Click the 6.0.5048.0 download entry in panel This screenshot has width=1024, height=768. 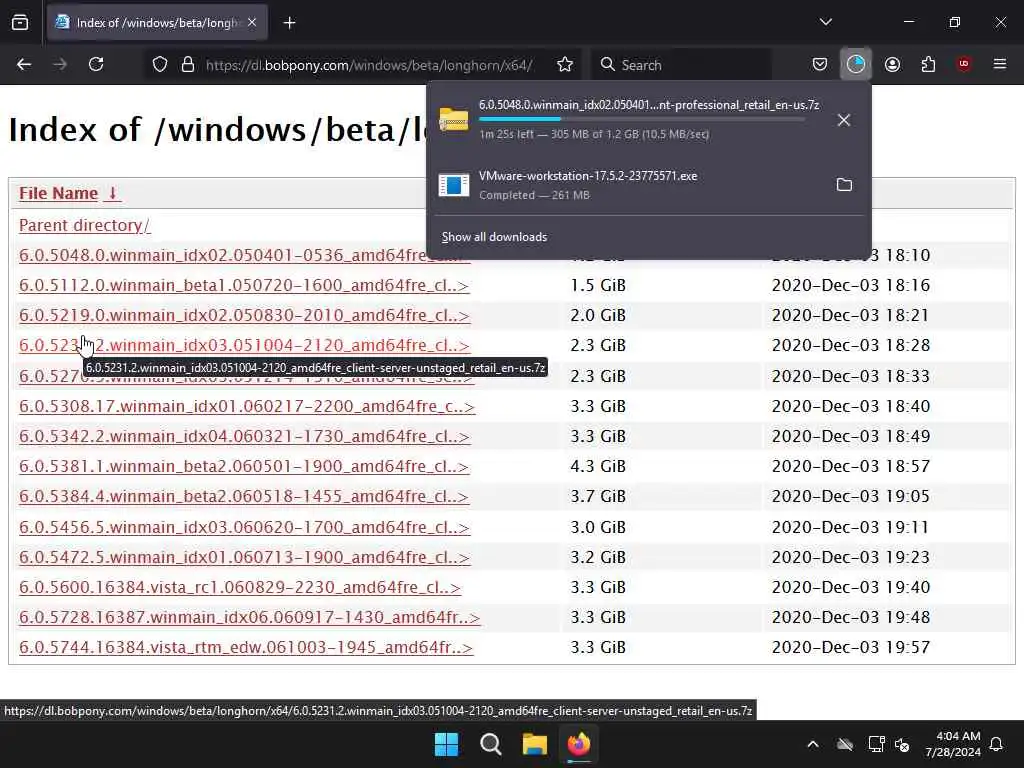pyautogui.click(x=627, y=120)
